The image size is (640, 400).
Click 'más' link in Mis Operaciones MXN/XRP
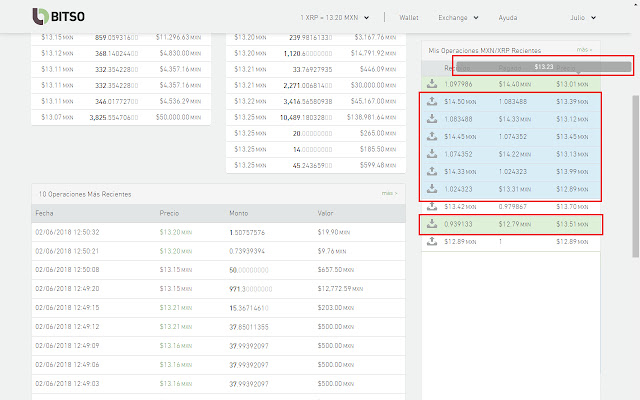(x=584, y=49)
